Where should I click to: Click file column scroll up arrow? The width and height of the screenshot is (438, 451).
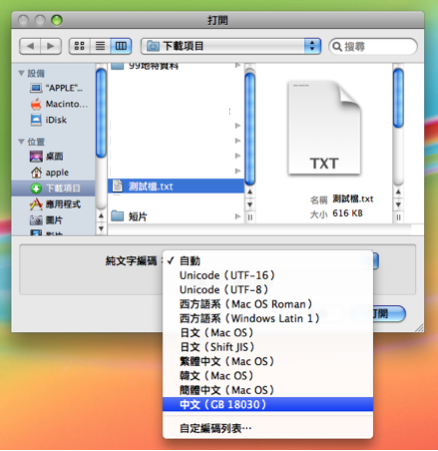pos(250,192)
